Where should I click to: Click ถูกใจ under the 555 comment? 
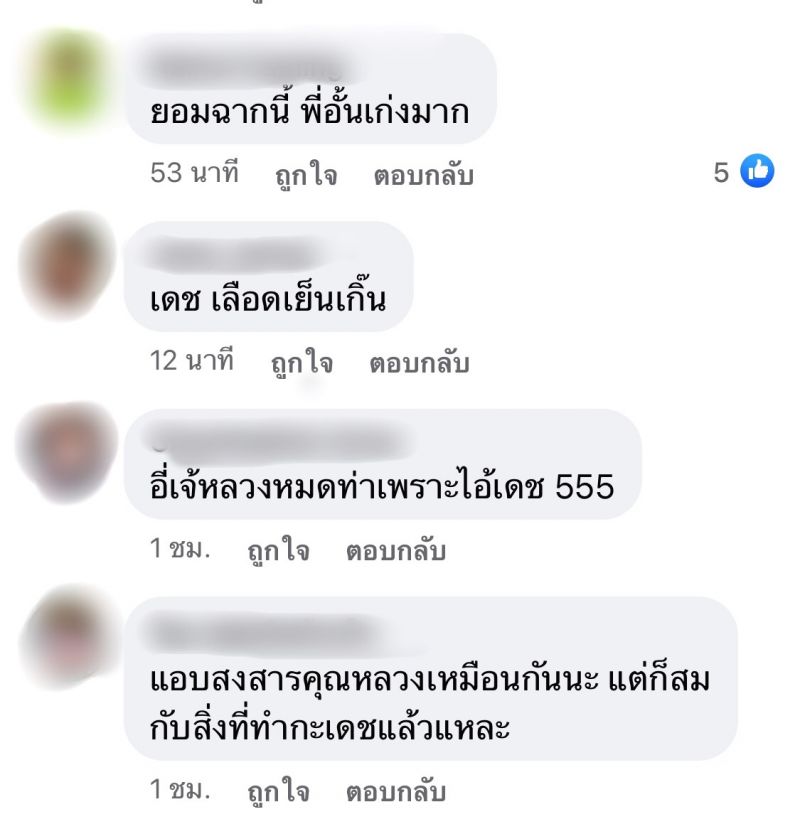278,550
